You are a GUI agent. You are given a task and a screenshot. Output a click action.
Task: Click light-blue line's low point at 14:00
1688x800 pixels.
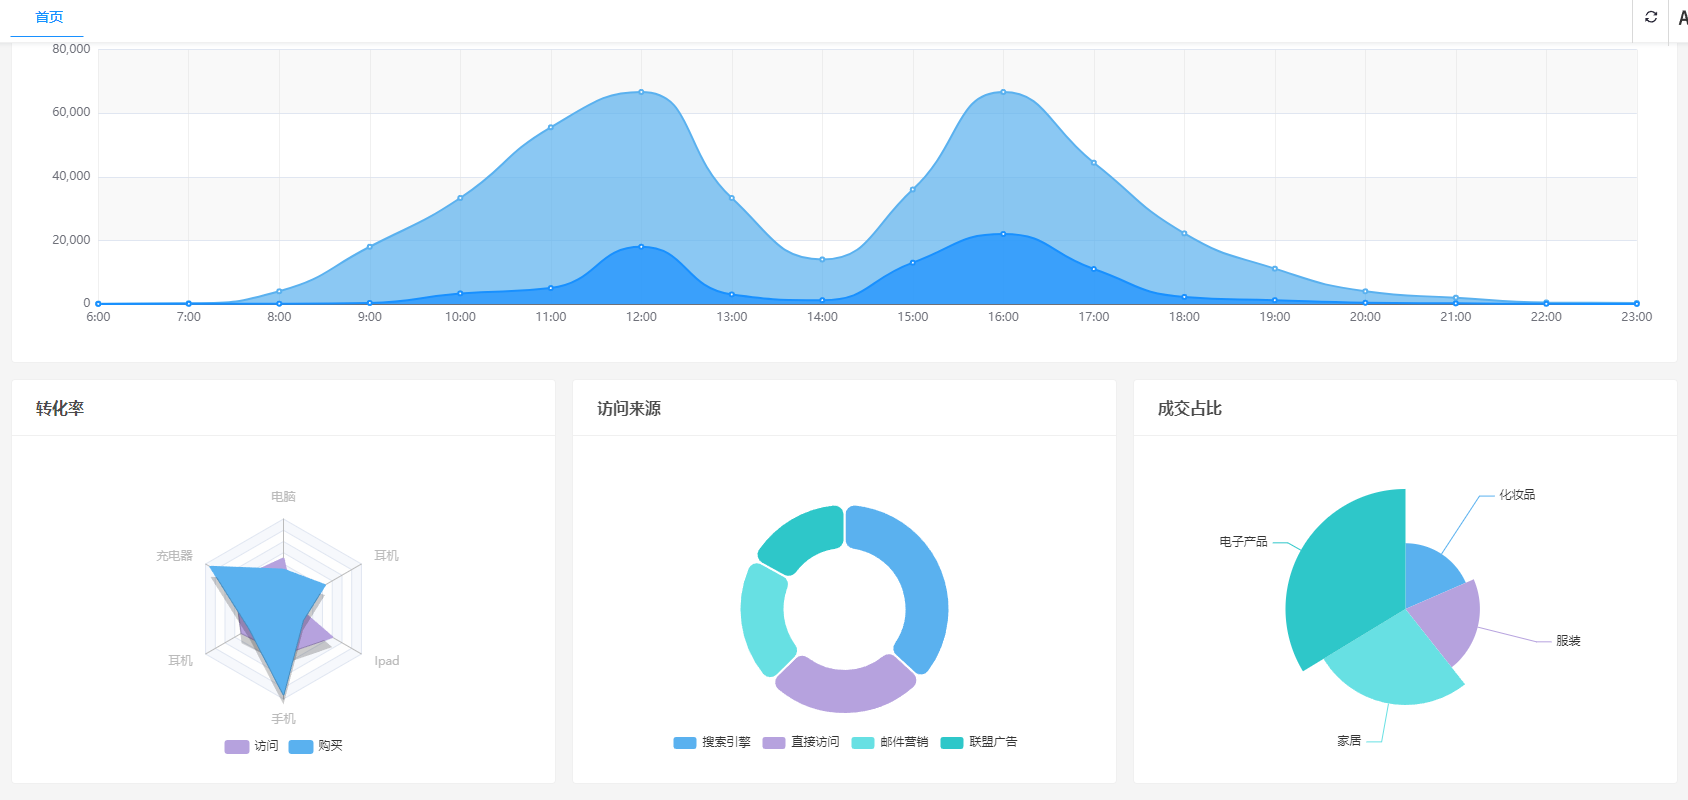(x=822, y=260)
